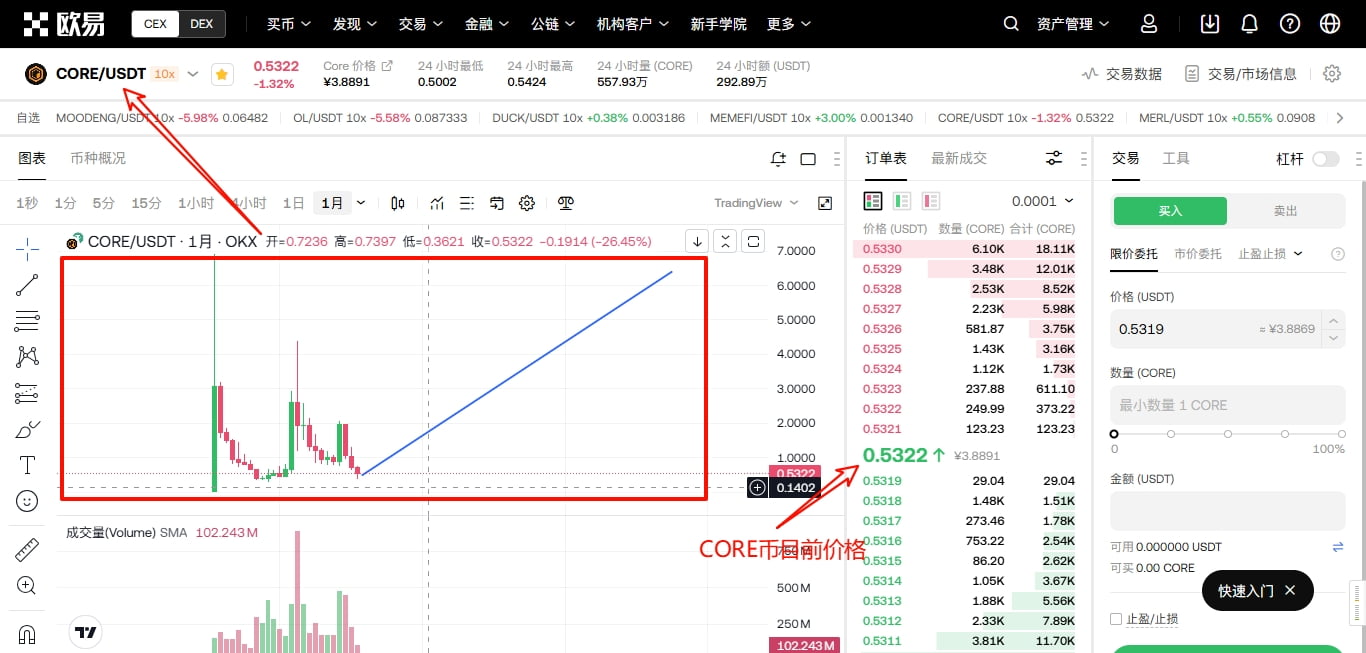Enable the 止盈/止损 checkbox

(1115, 618)
